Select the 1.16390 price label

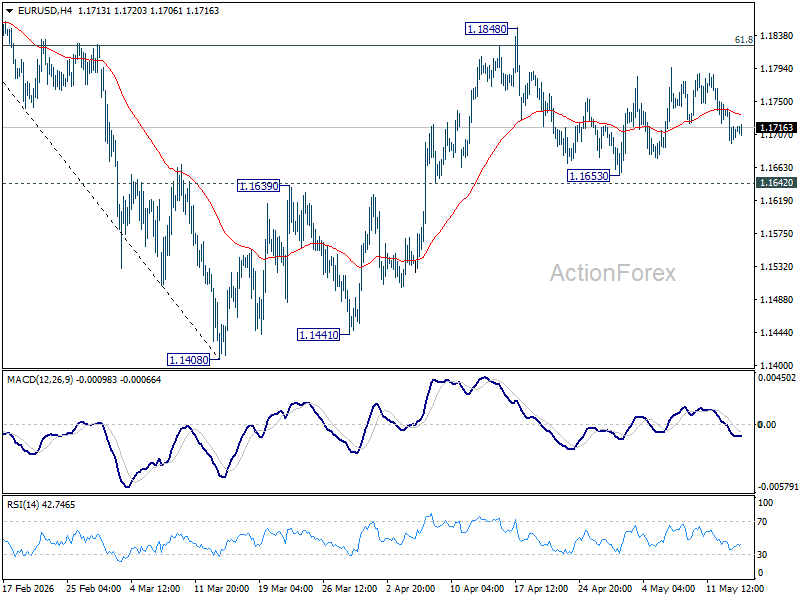click(259, 186)
